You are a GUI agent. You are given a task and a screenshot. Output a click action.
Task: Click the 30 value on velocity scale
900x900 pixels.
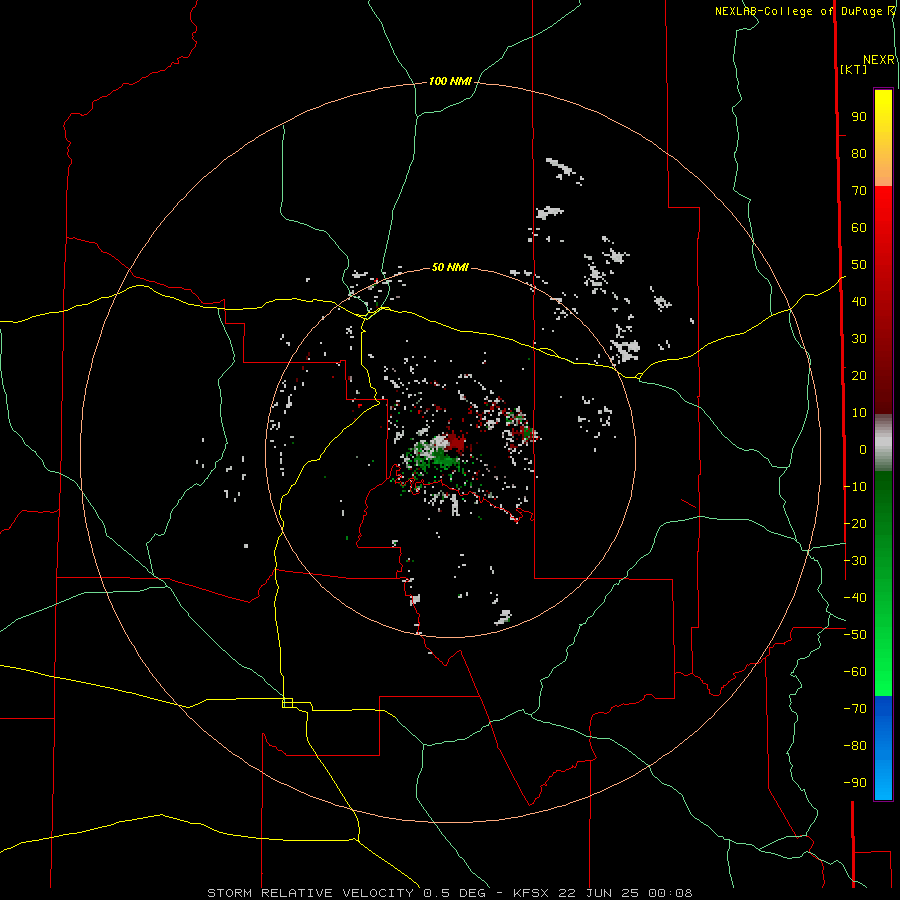click(x=859, y=339)
